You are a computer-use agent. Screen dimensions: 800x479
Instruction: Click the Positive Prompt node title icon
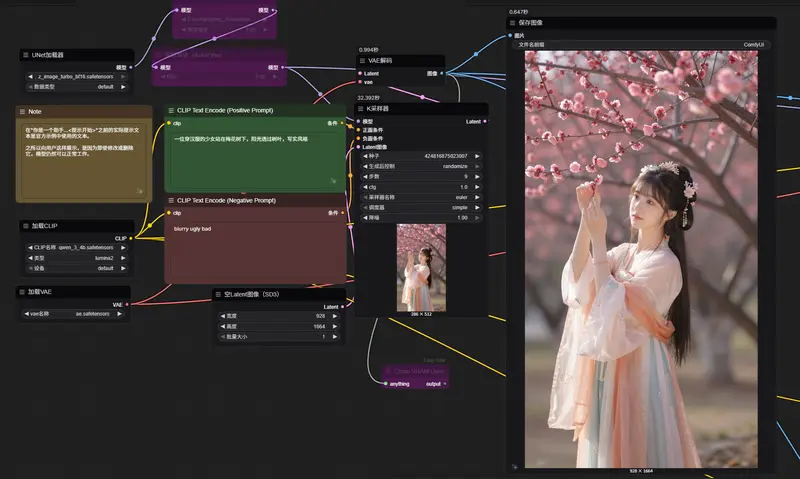171,111
